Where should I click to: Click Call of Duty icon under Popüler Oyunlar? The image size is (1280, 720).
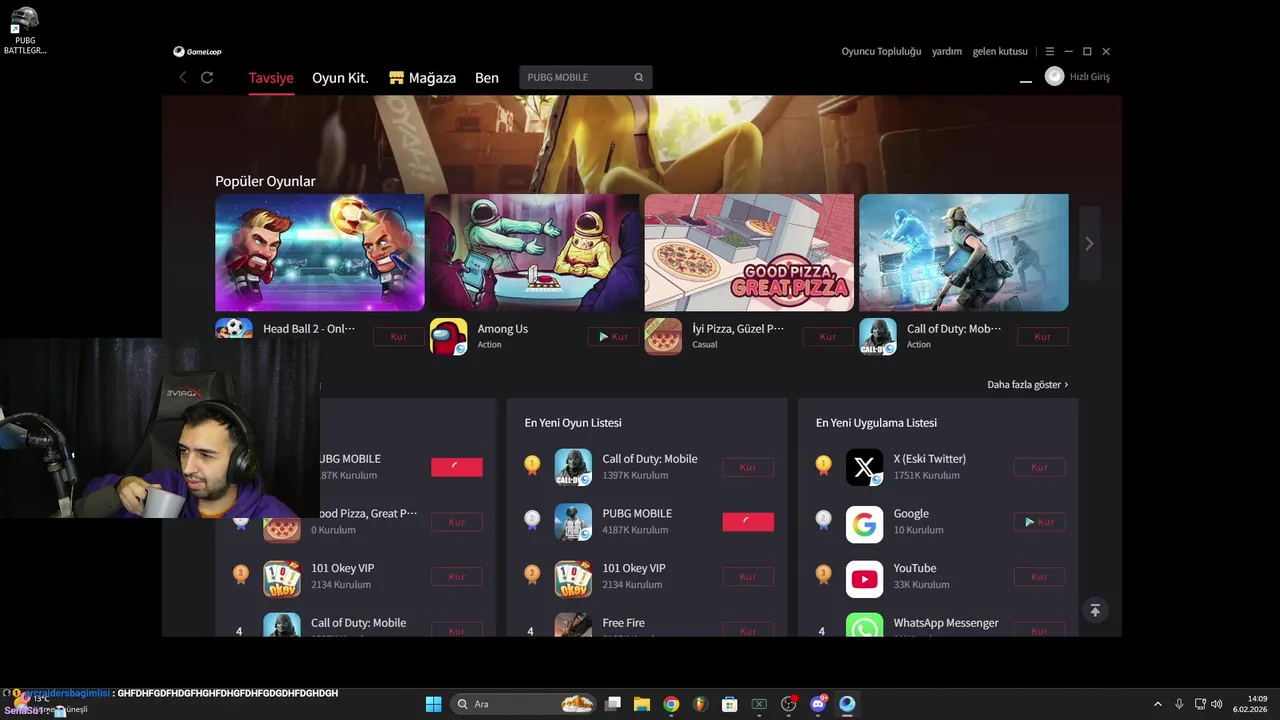878,337
